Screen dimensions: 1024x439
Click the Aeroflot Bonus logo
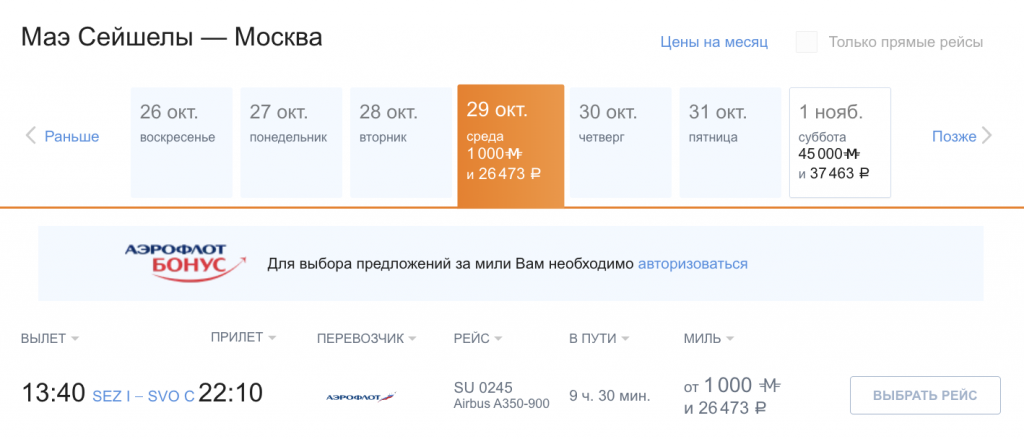coord(186,263)
